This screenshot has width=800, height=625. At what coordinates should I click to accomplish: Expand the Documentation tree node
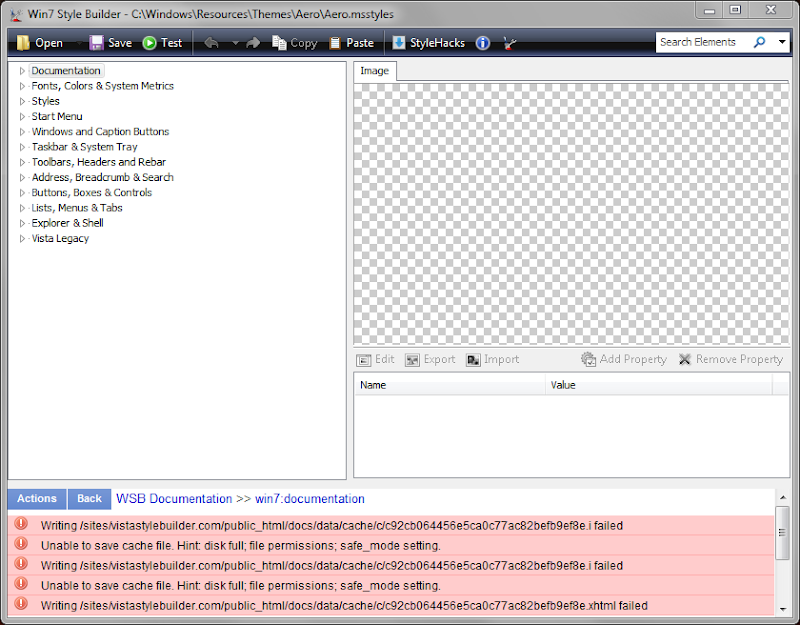coord(22,71)
